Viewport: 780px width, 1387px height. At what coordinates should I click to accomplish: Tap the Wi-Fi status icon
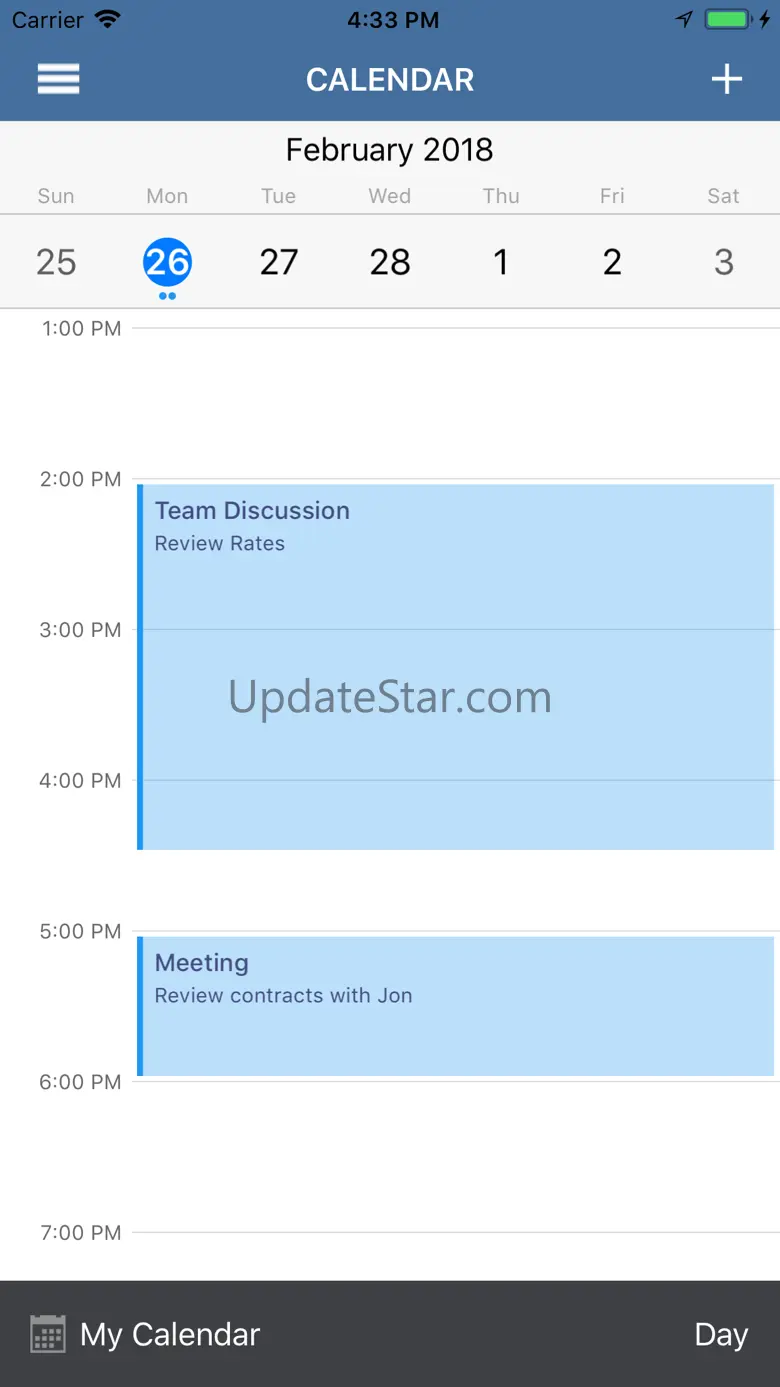tap(107, 19)
